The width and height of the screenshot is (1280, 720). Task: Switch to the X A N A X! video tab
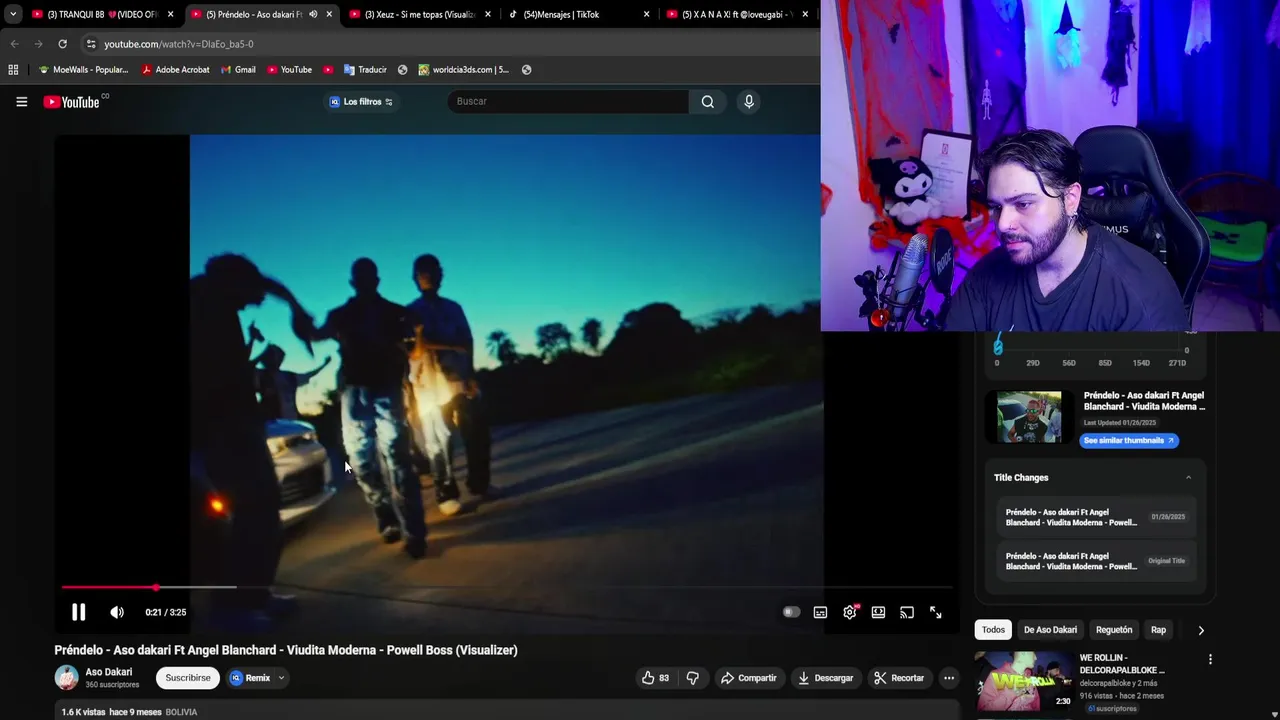point(735,14)
